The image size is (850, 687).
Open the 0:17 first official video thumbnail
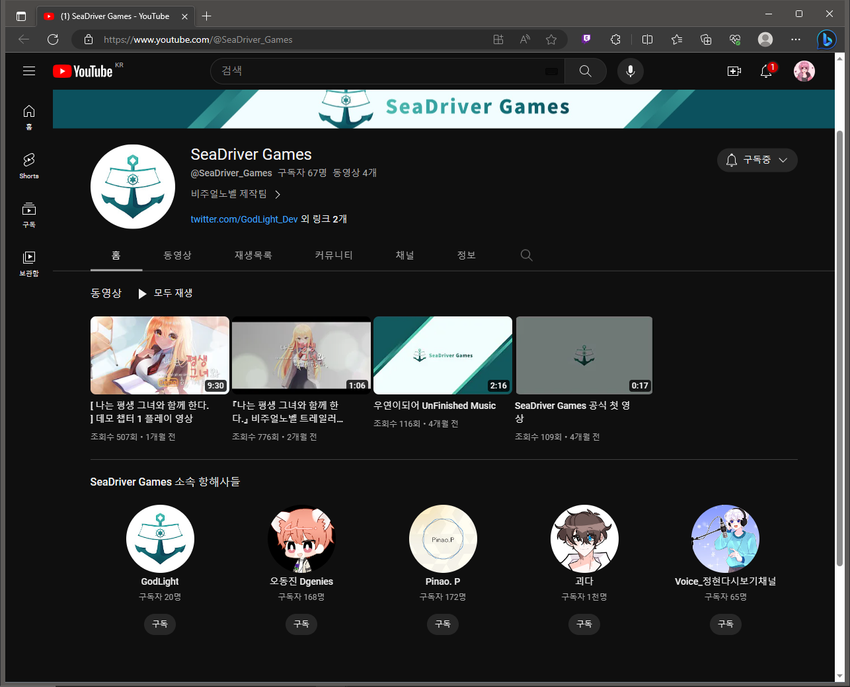pyautogui.click(x=584, y=355)
